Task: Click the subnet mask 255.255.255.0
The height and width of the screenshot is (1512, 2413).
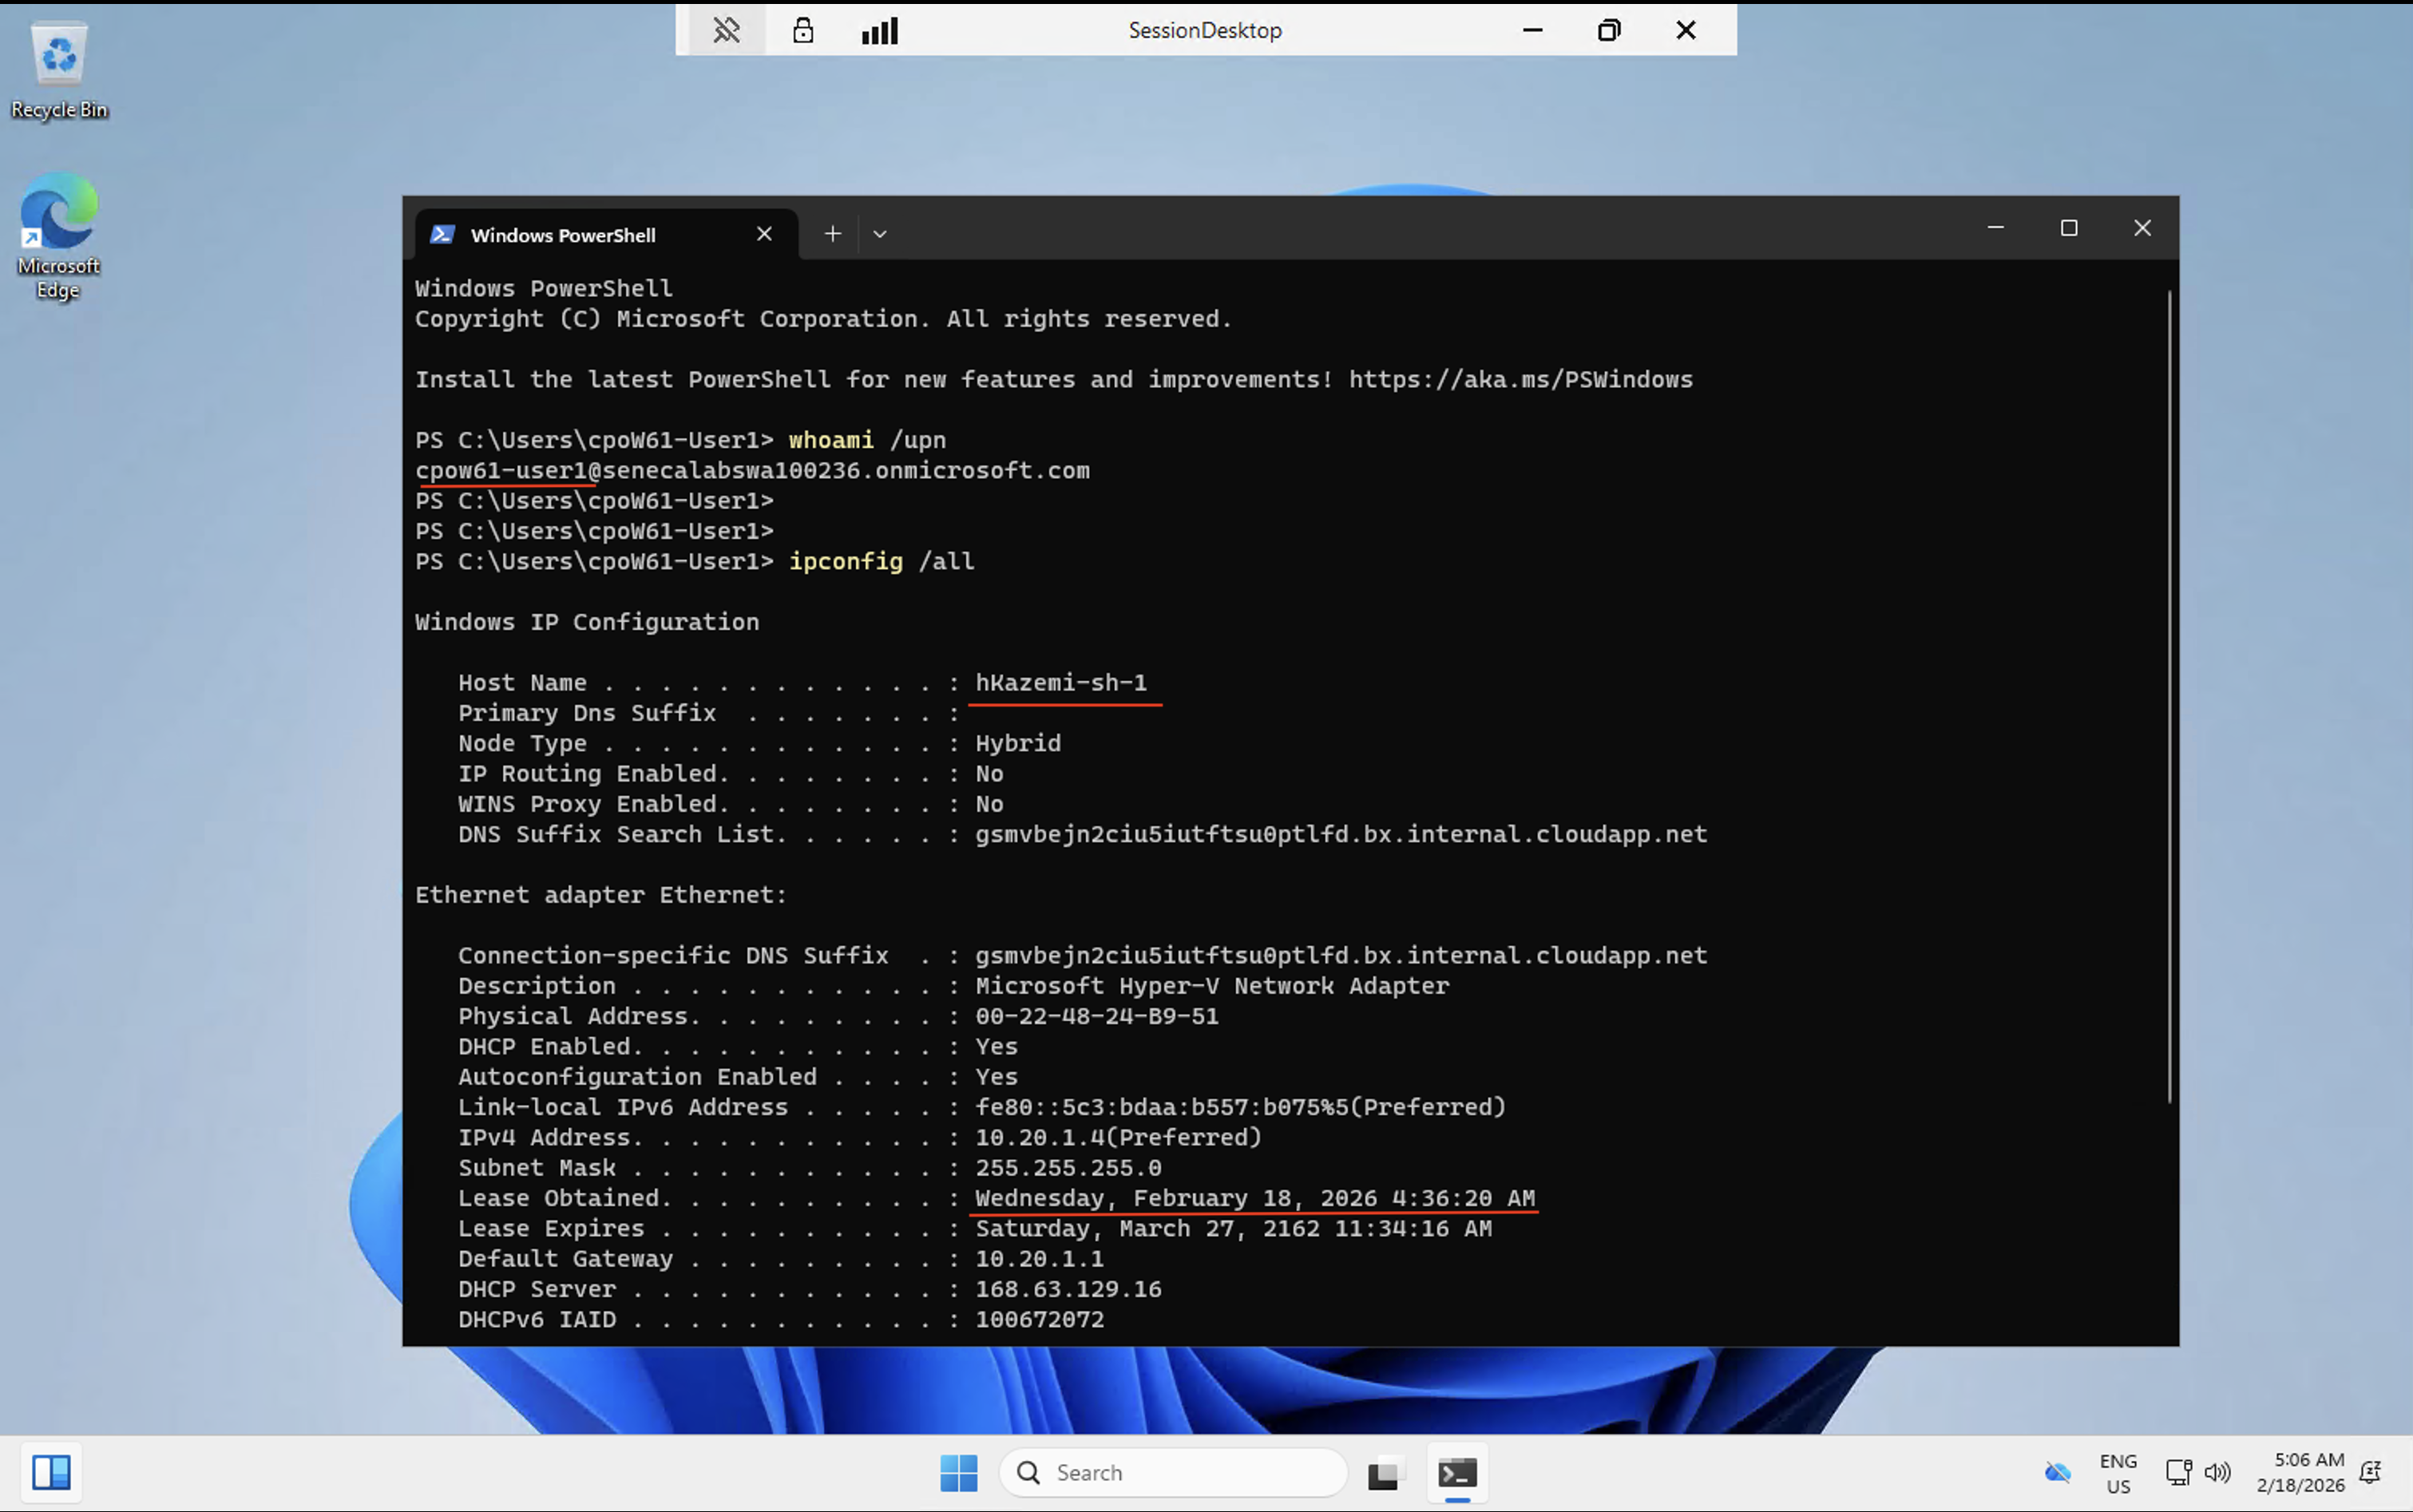Action: point(1068,1168)
